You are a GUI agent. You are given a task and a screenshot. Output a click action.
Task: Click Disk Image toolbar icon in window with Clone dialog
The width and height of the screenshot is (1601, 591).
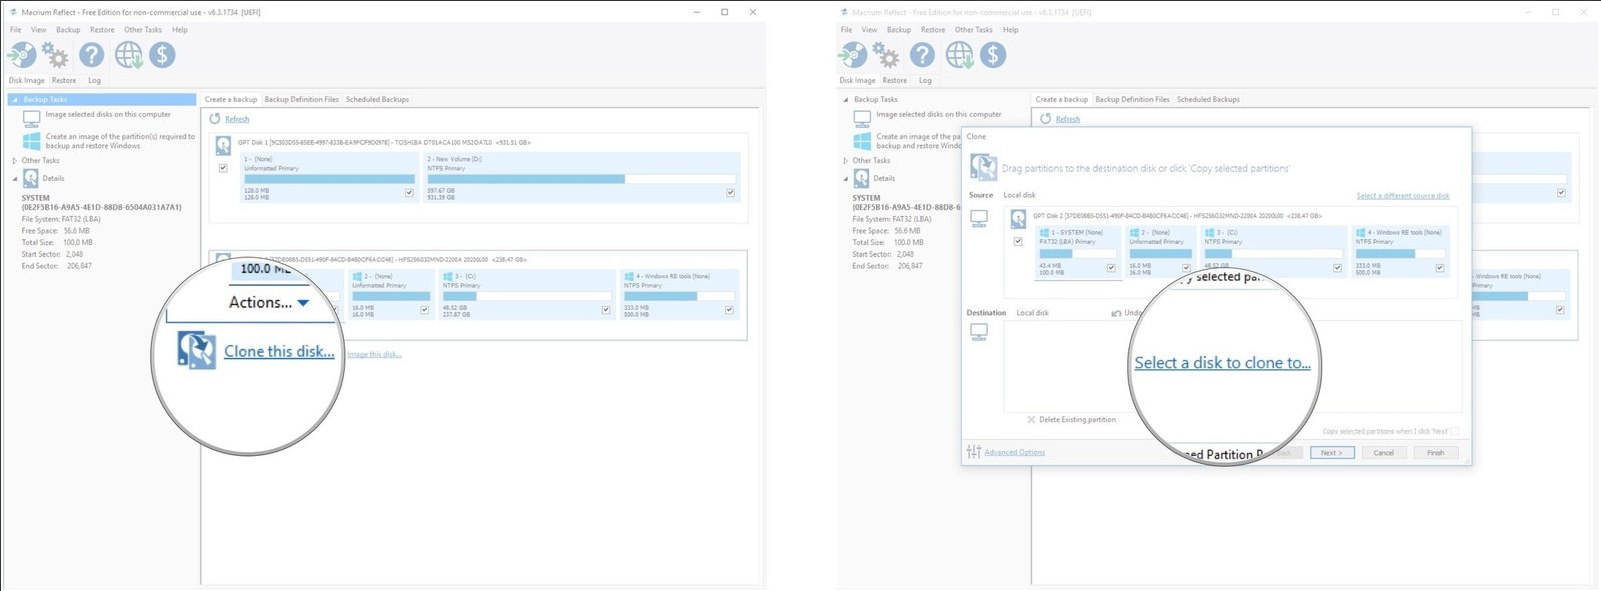pos(853,55)
